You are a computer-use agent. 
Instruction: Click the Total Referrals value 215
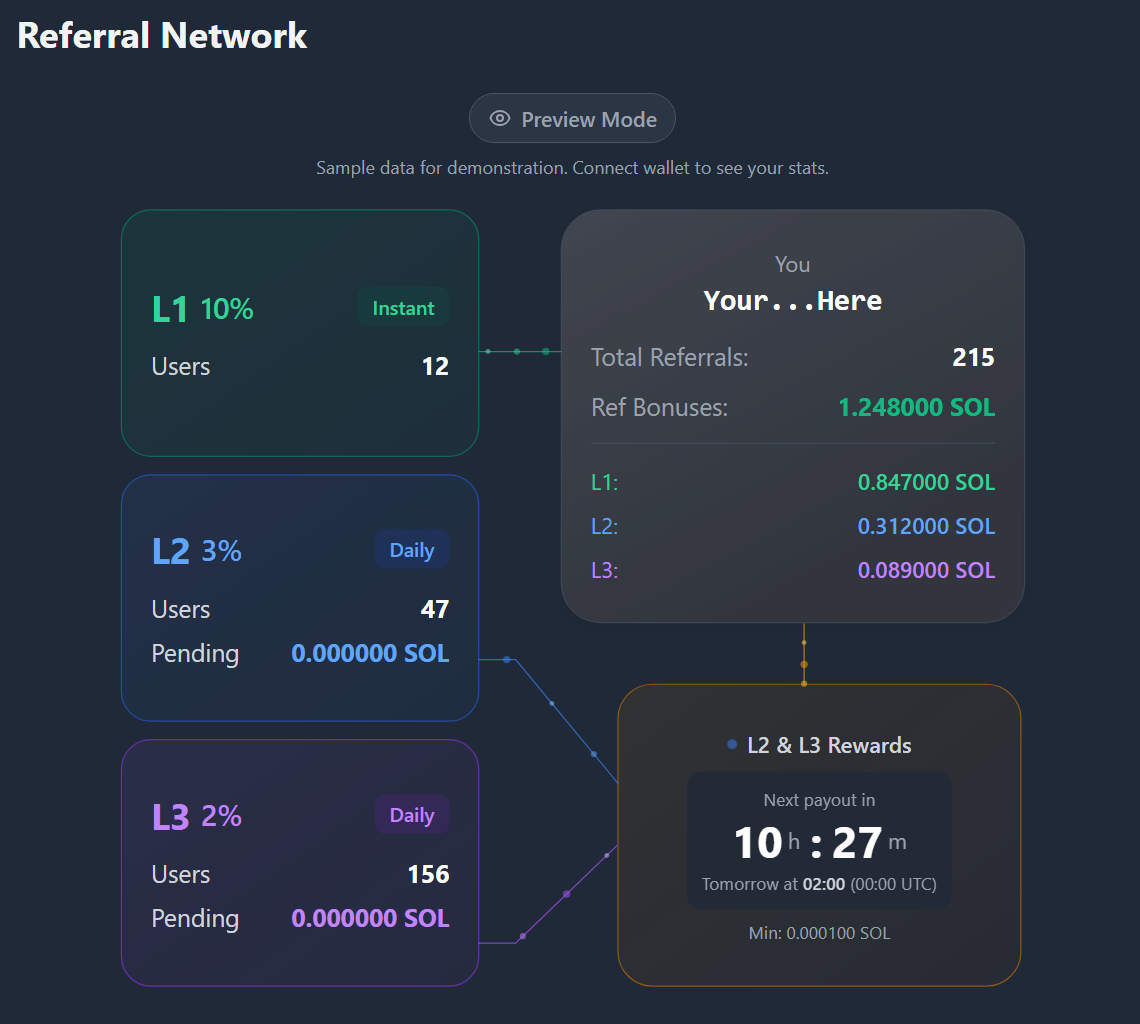(x=973, y=357)
